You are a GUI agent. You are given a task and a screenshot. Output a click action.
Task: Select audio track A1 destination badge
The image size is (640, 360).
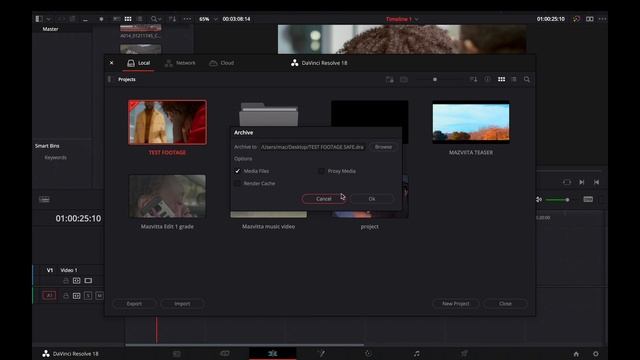point(49,295)
